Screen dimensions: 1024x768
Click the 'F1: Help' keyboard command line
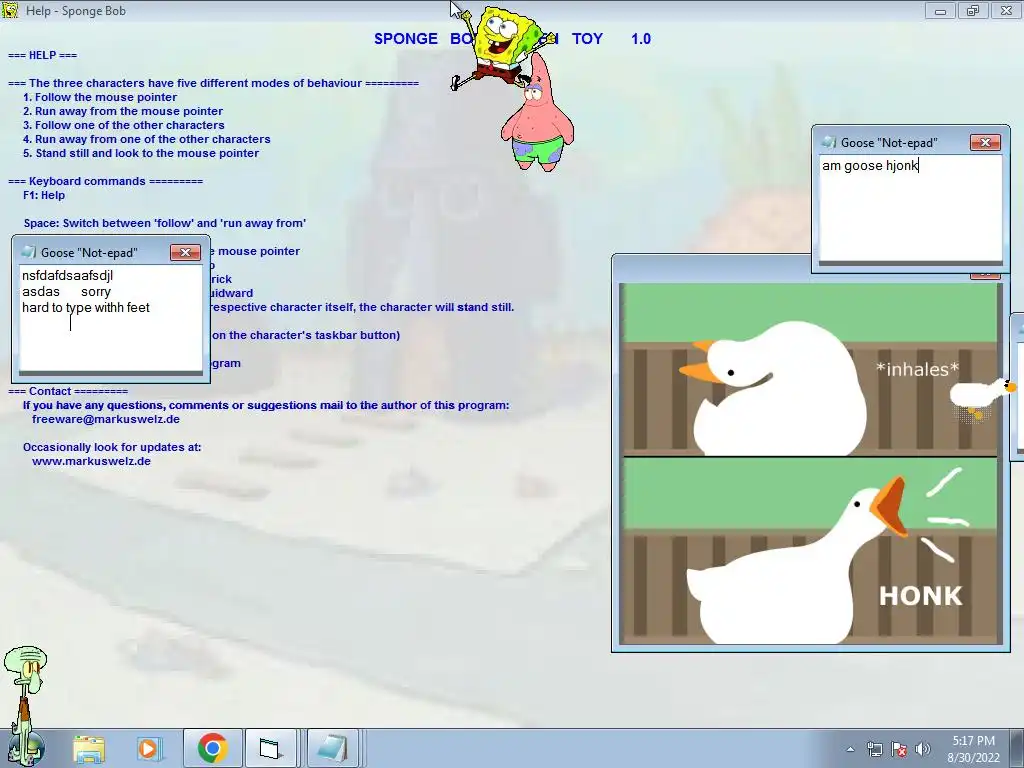coord(44,195)
